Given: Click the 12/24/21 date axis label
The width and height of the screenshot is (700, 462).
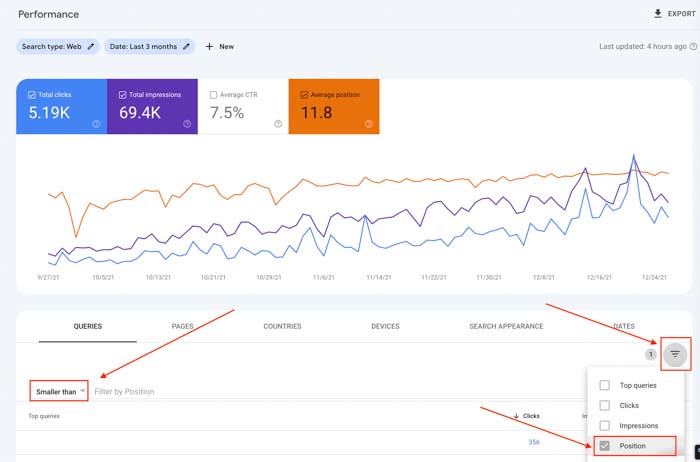Looking at the screenshot, I should (x=654, y=277).
